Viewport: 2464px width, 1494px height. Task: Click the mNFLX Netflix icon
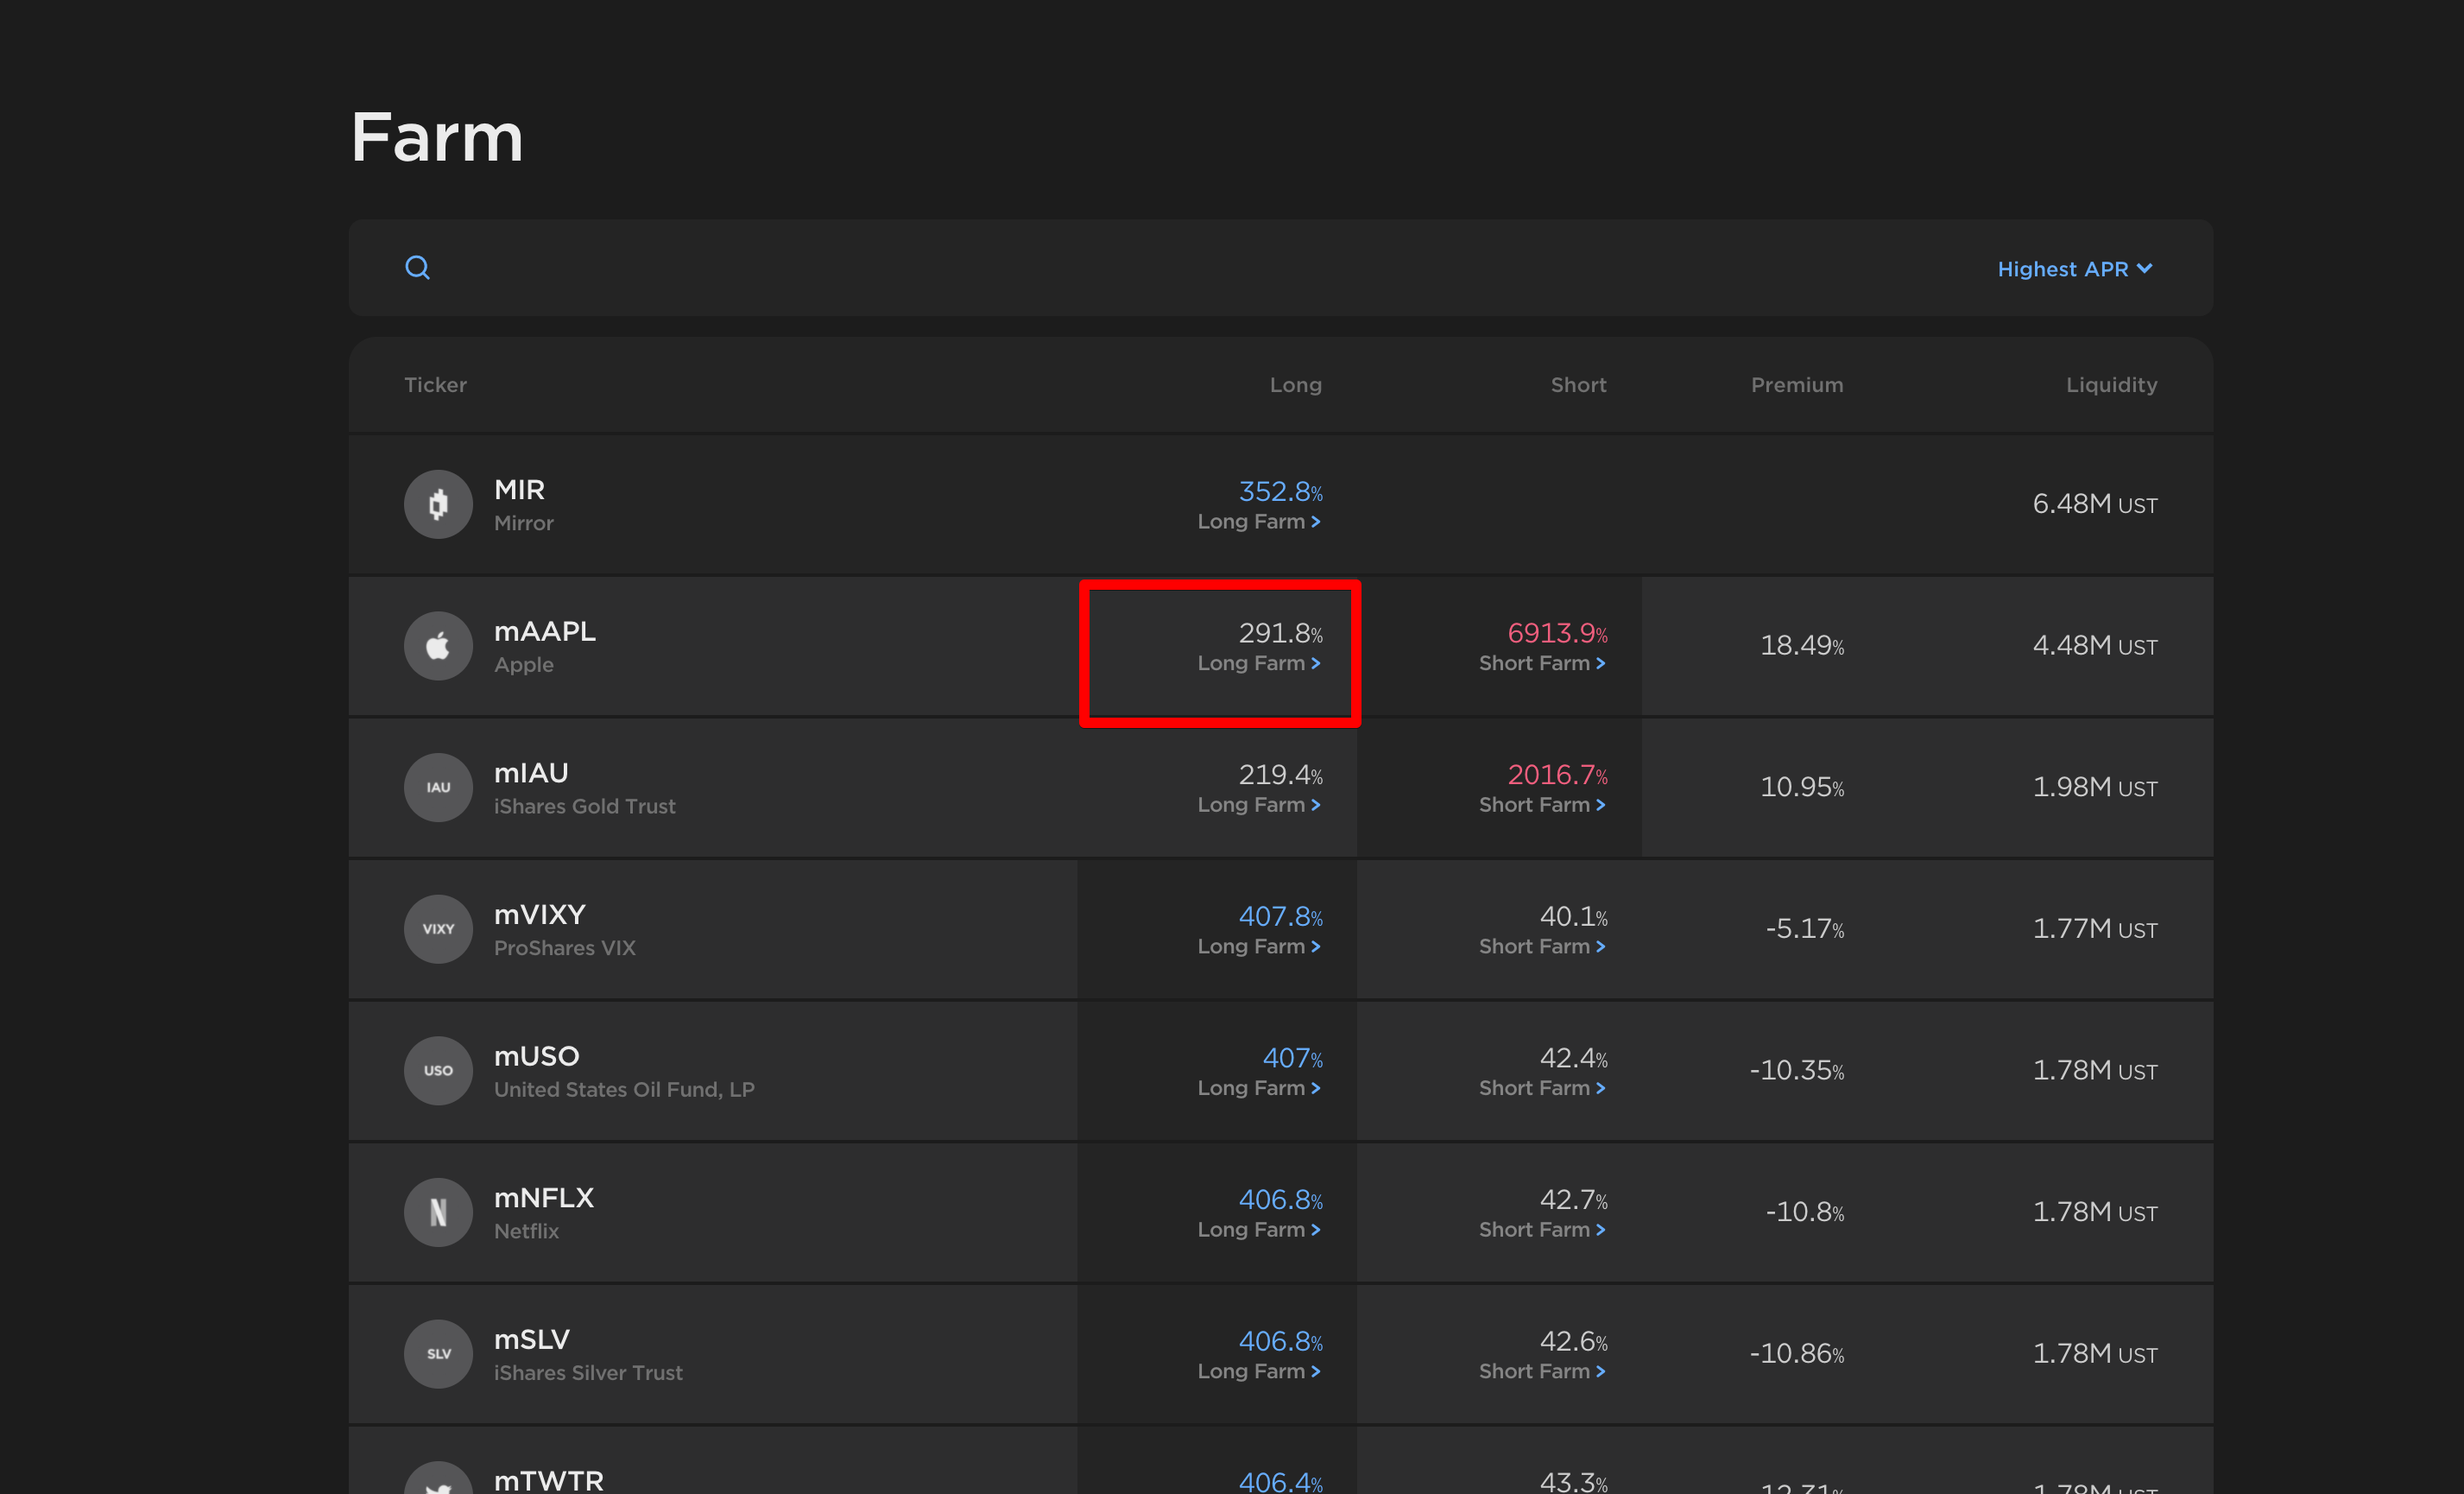(x=438, y=1212)
